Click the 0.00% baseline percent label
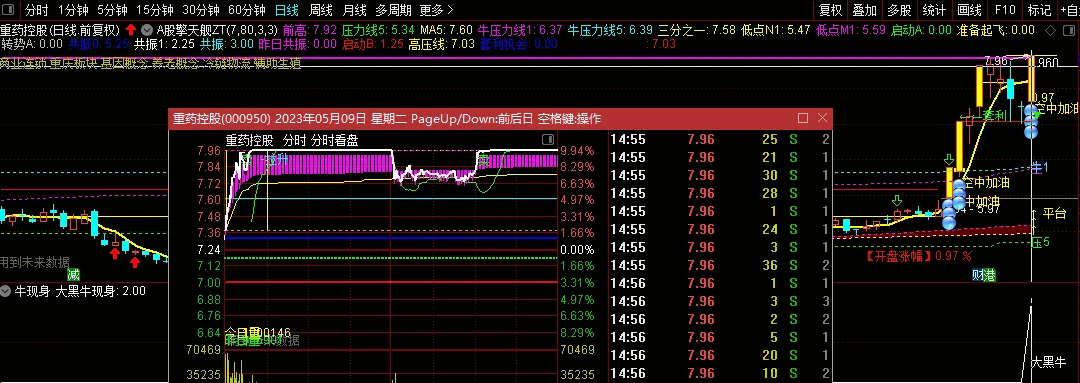The height and width of the screenshot is (383, 1080). (x=577, y=249)
